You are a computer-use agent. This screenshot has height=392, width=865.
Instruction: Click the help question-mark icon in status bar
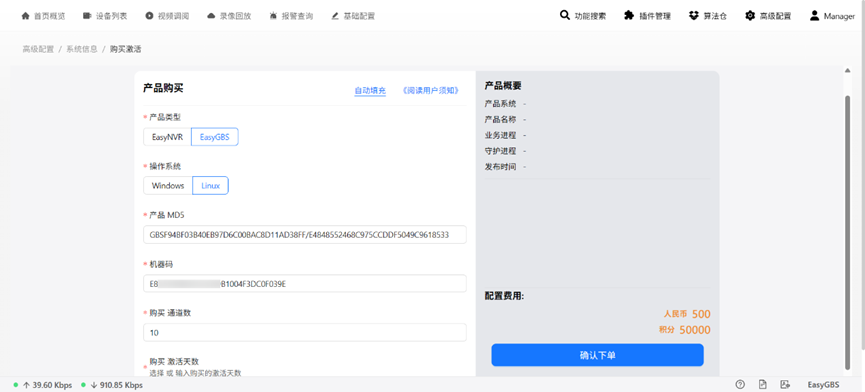tap(740, 384)
